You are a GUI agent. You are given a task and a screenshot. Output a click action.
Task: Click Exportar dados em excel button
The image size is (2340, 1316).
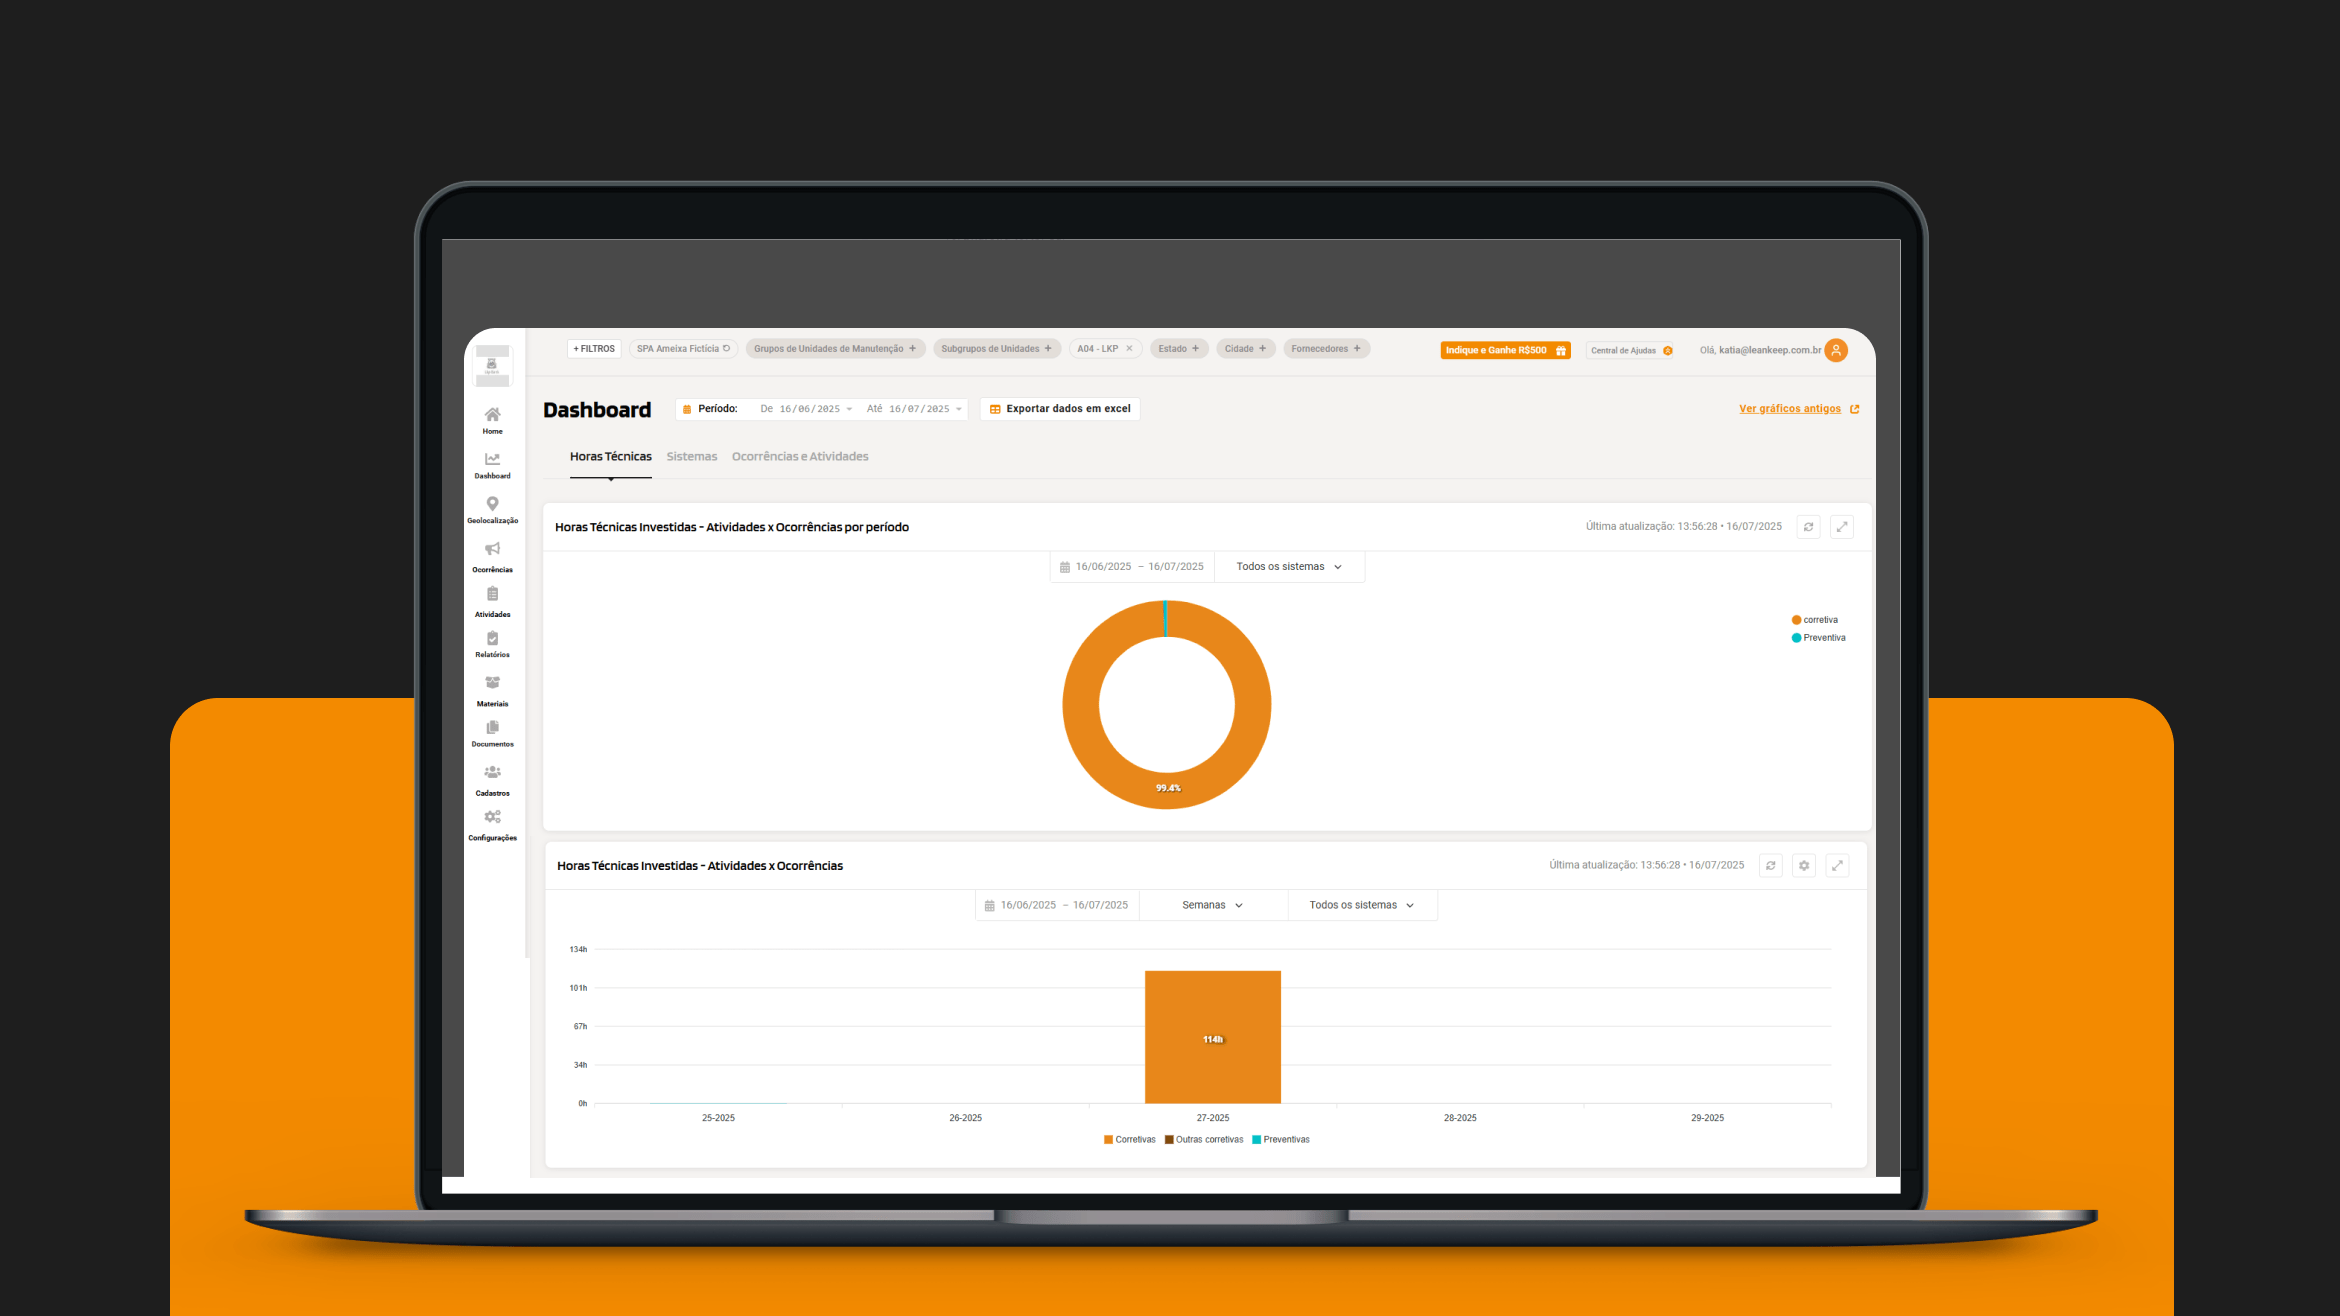click(1060, 409)
